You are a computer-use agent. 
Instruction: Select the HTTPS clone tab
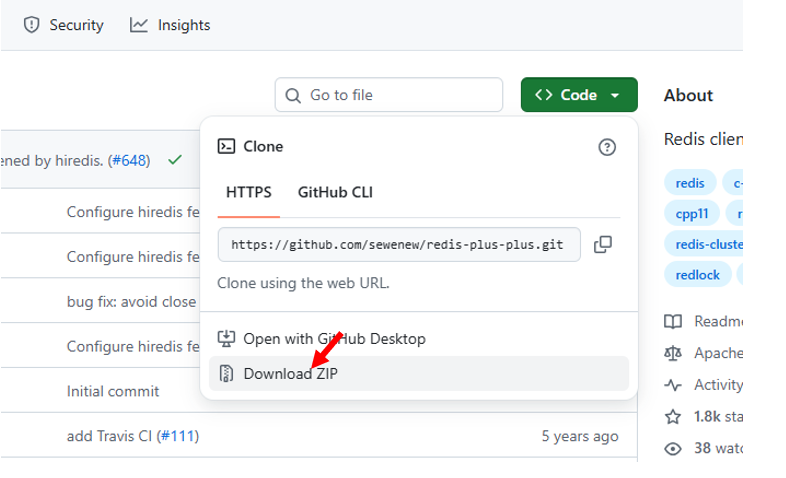click(x=249, y=192)
